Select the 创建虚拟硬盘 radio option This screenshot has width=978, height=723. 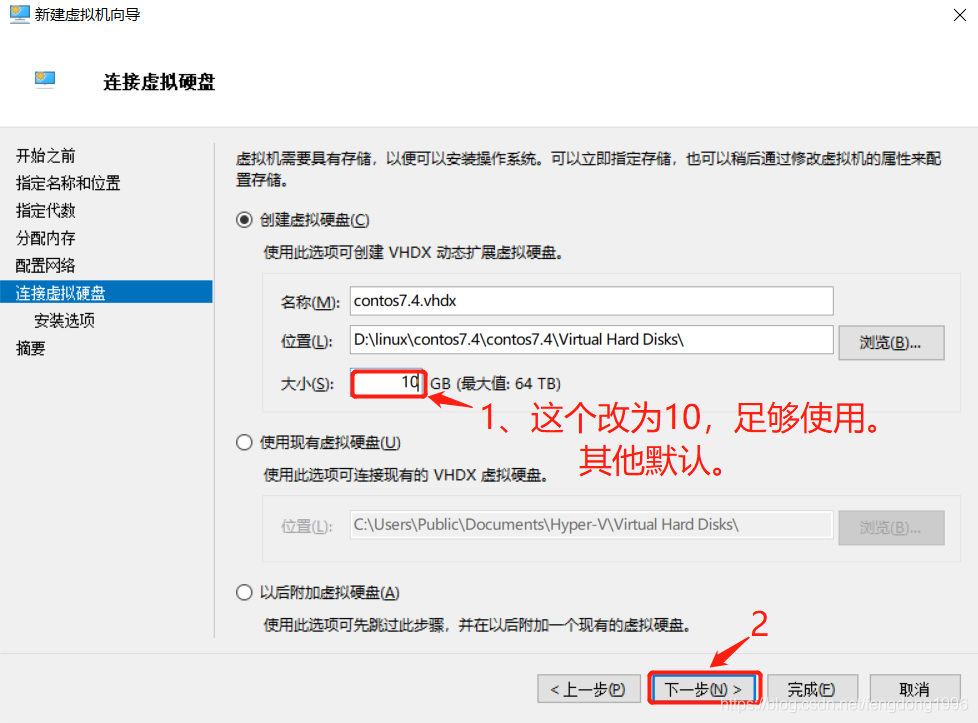[x=244, y=220]
